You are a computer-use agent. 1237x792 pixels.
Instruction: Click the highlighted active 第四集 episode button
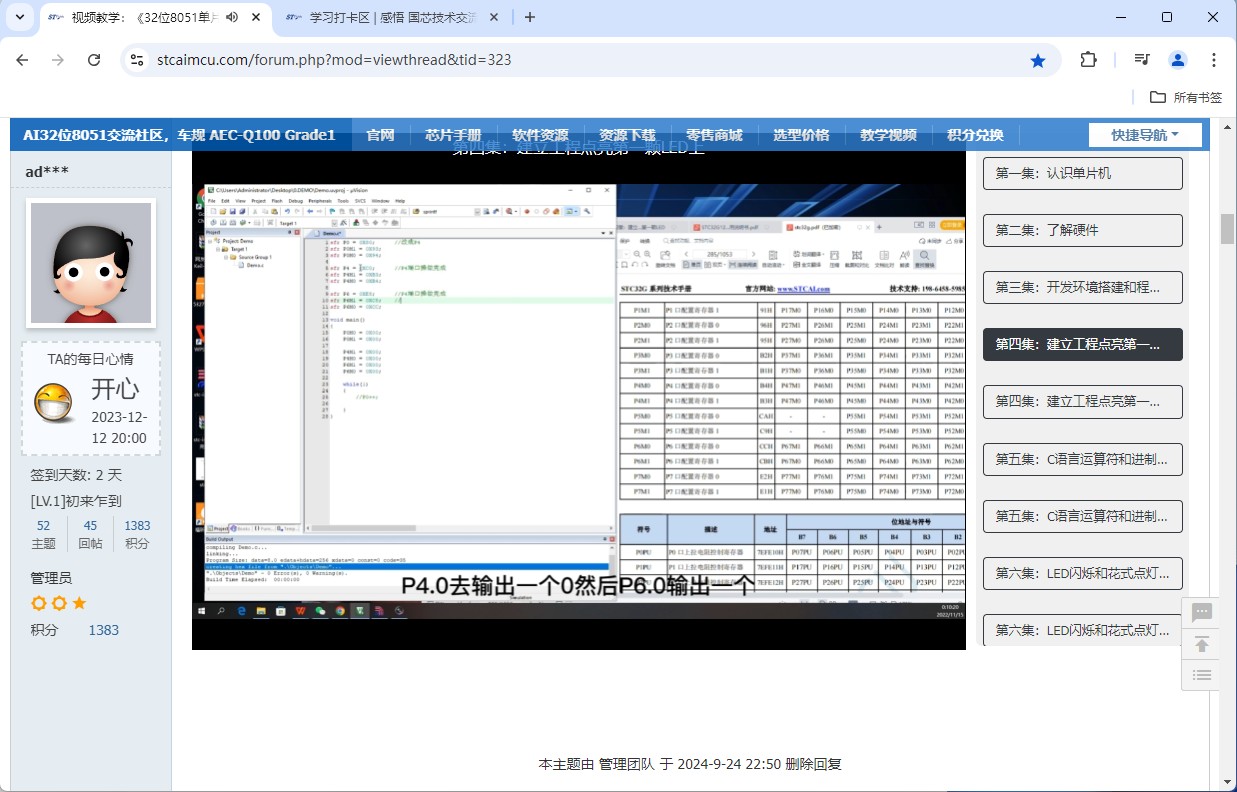point(1083,344)
